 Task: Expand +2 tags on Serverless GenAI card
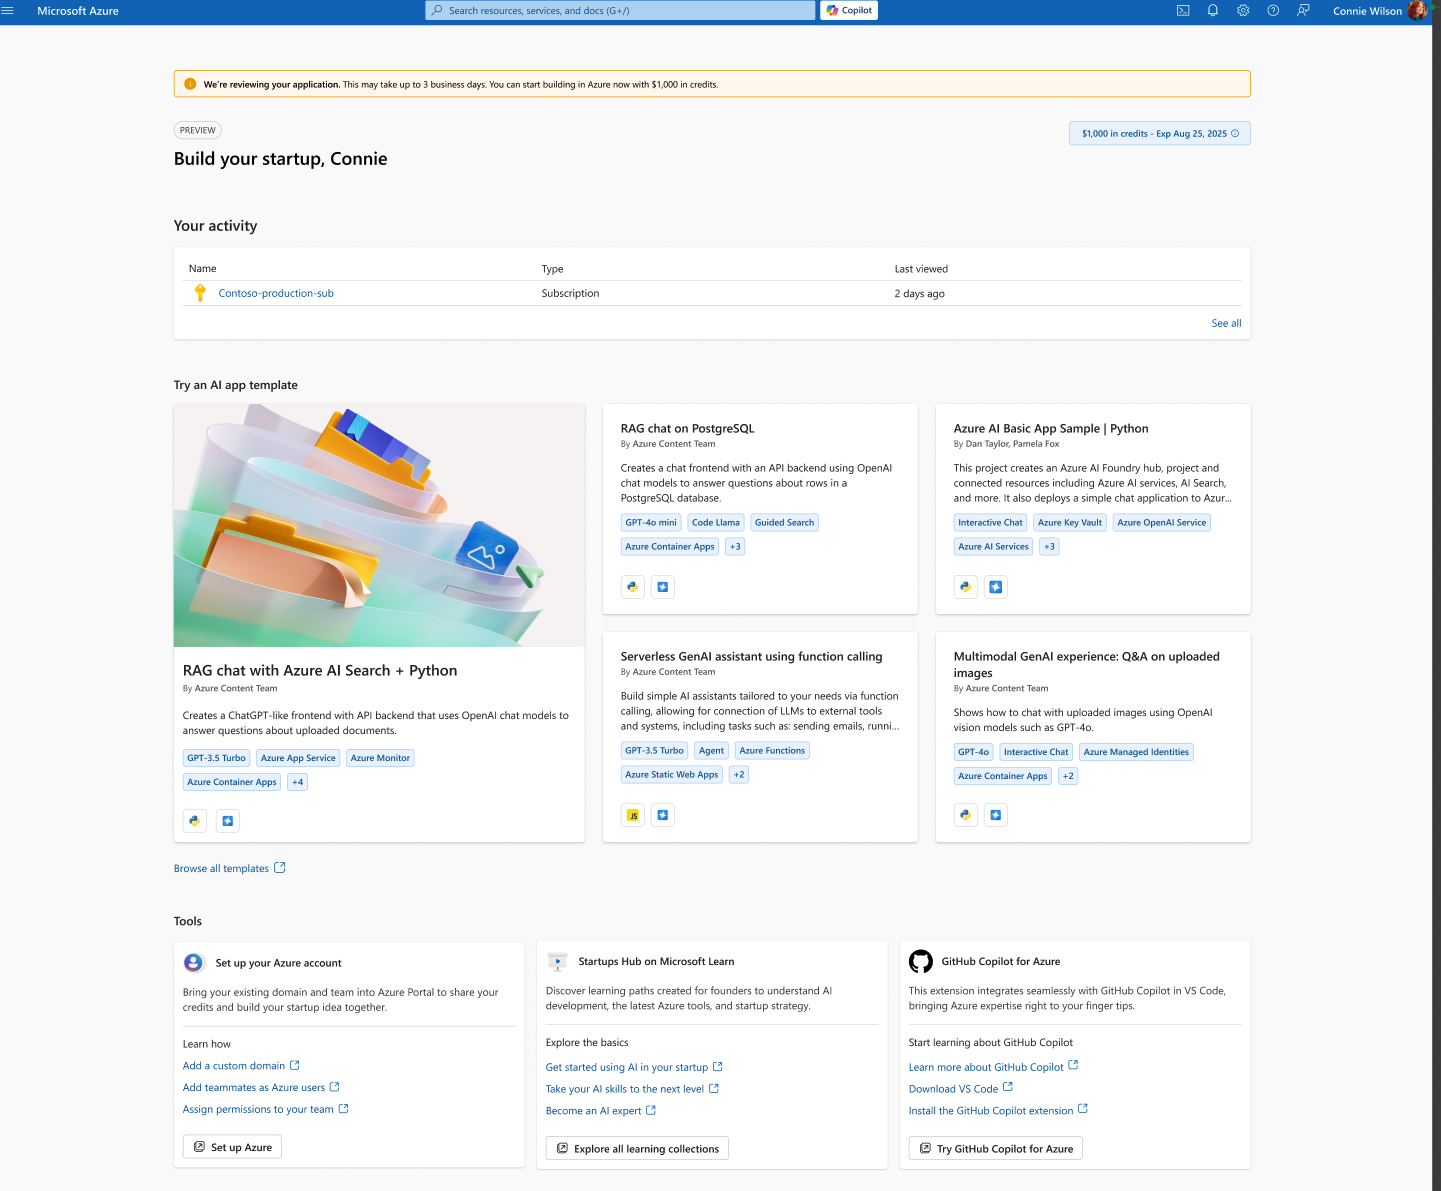tap(739, 774)
